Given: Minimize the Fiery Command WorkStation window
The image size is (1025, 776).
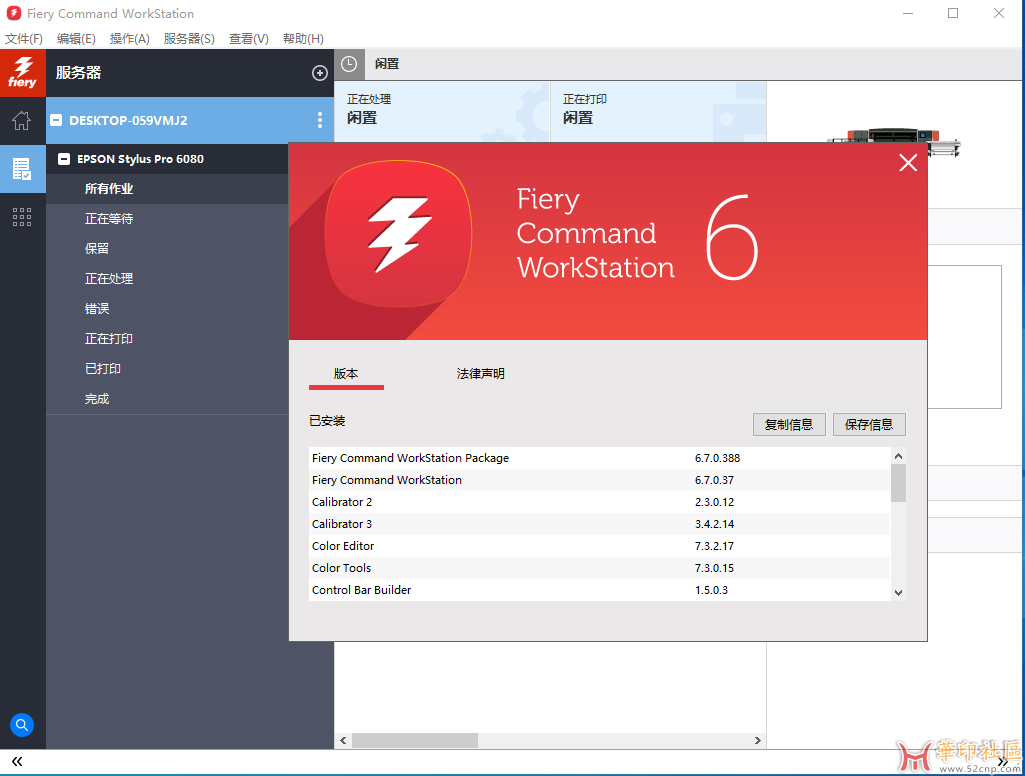Looking at the screenshot, I should tap(908, 13).
